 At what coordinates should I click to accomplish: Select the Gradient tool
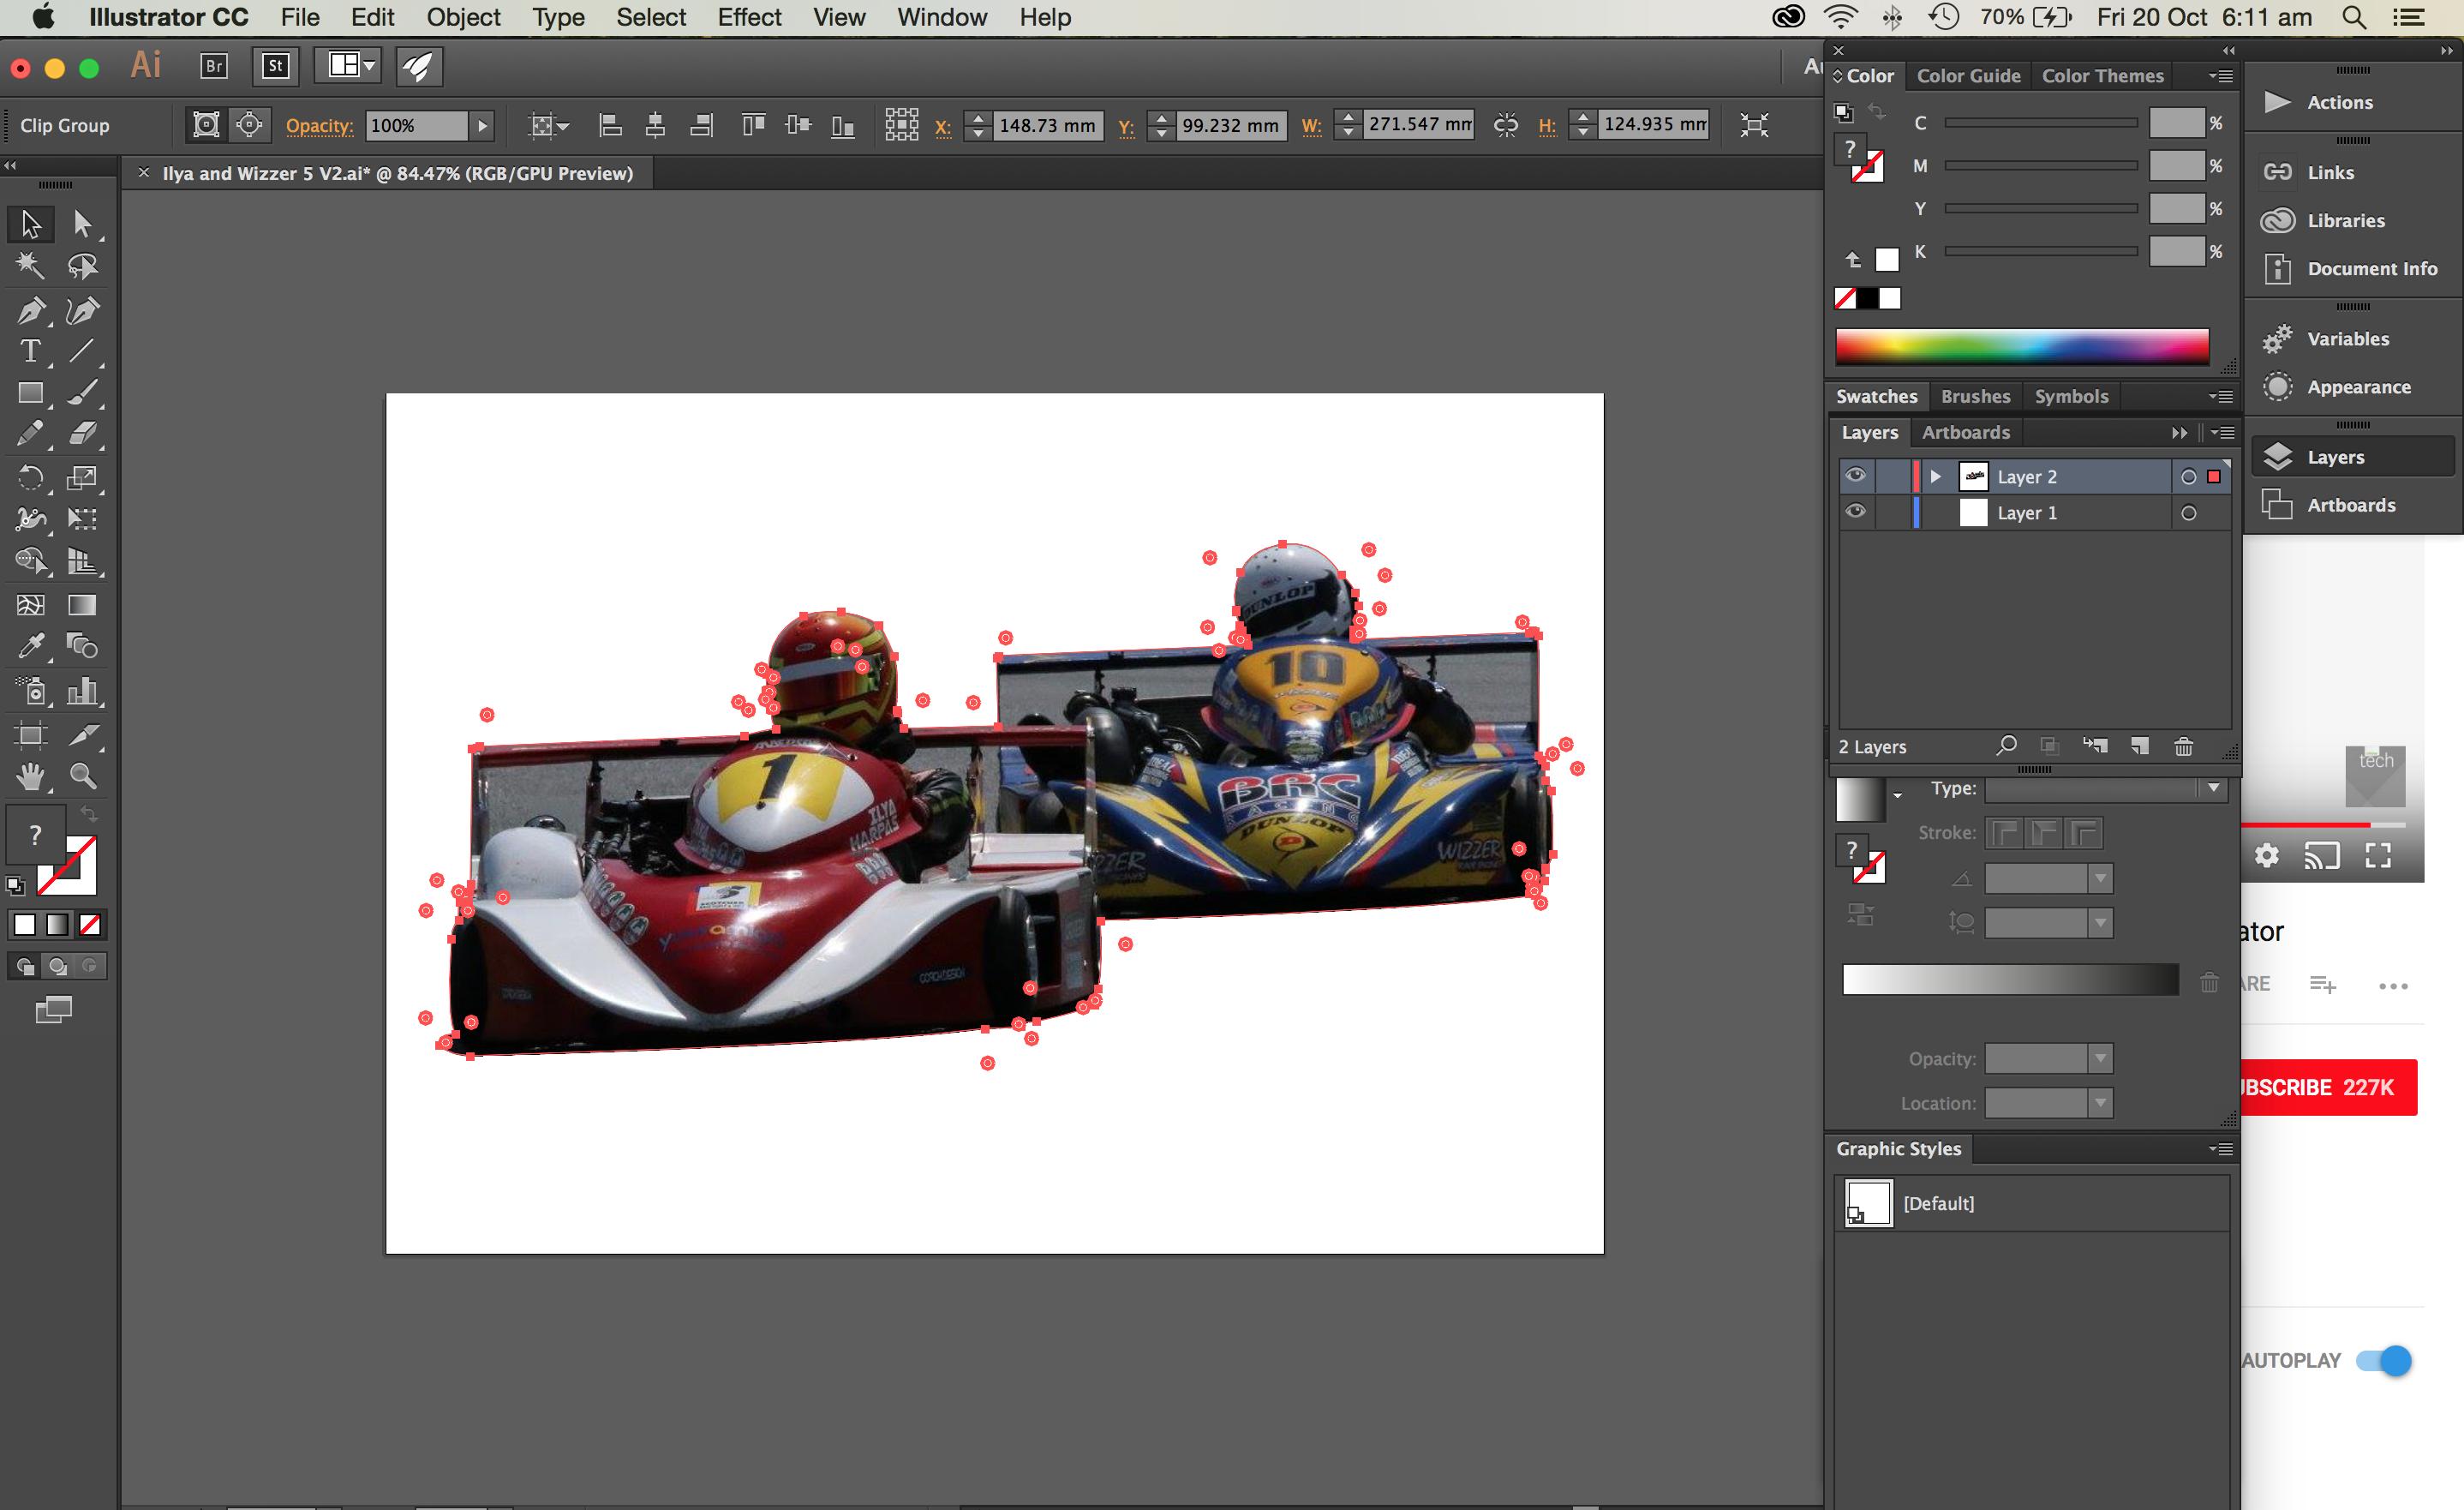(82, 604)
